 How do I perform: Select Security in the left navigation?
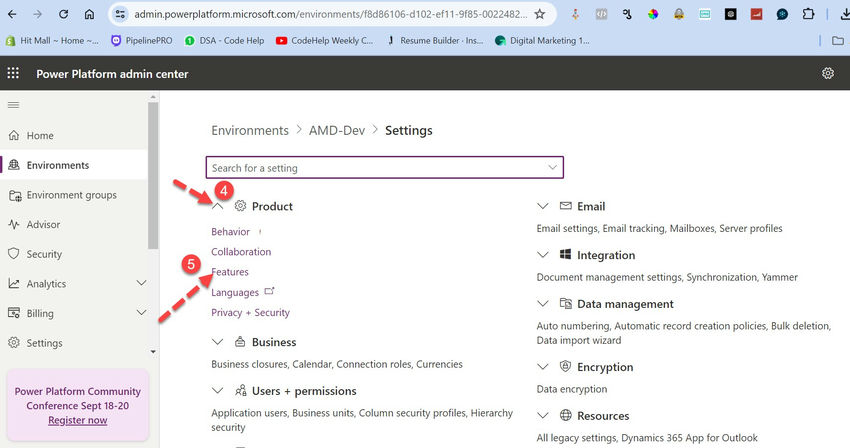coord(44,254)
